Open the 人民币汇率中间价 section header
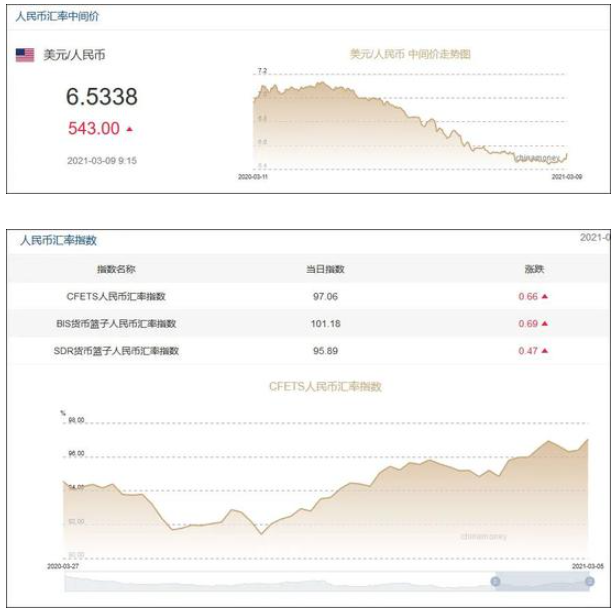The image size is (615, 613). click(57, 16)
